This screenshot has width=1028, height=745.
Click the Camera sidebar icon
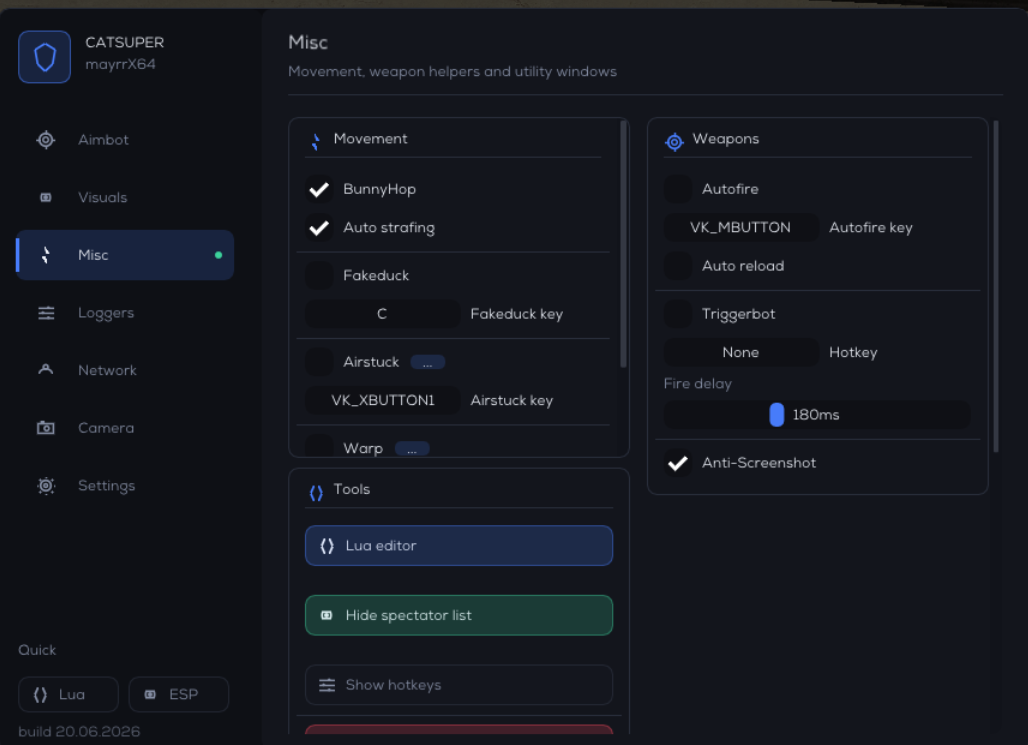(46, 428)
